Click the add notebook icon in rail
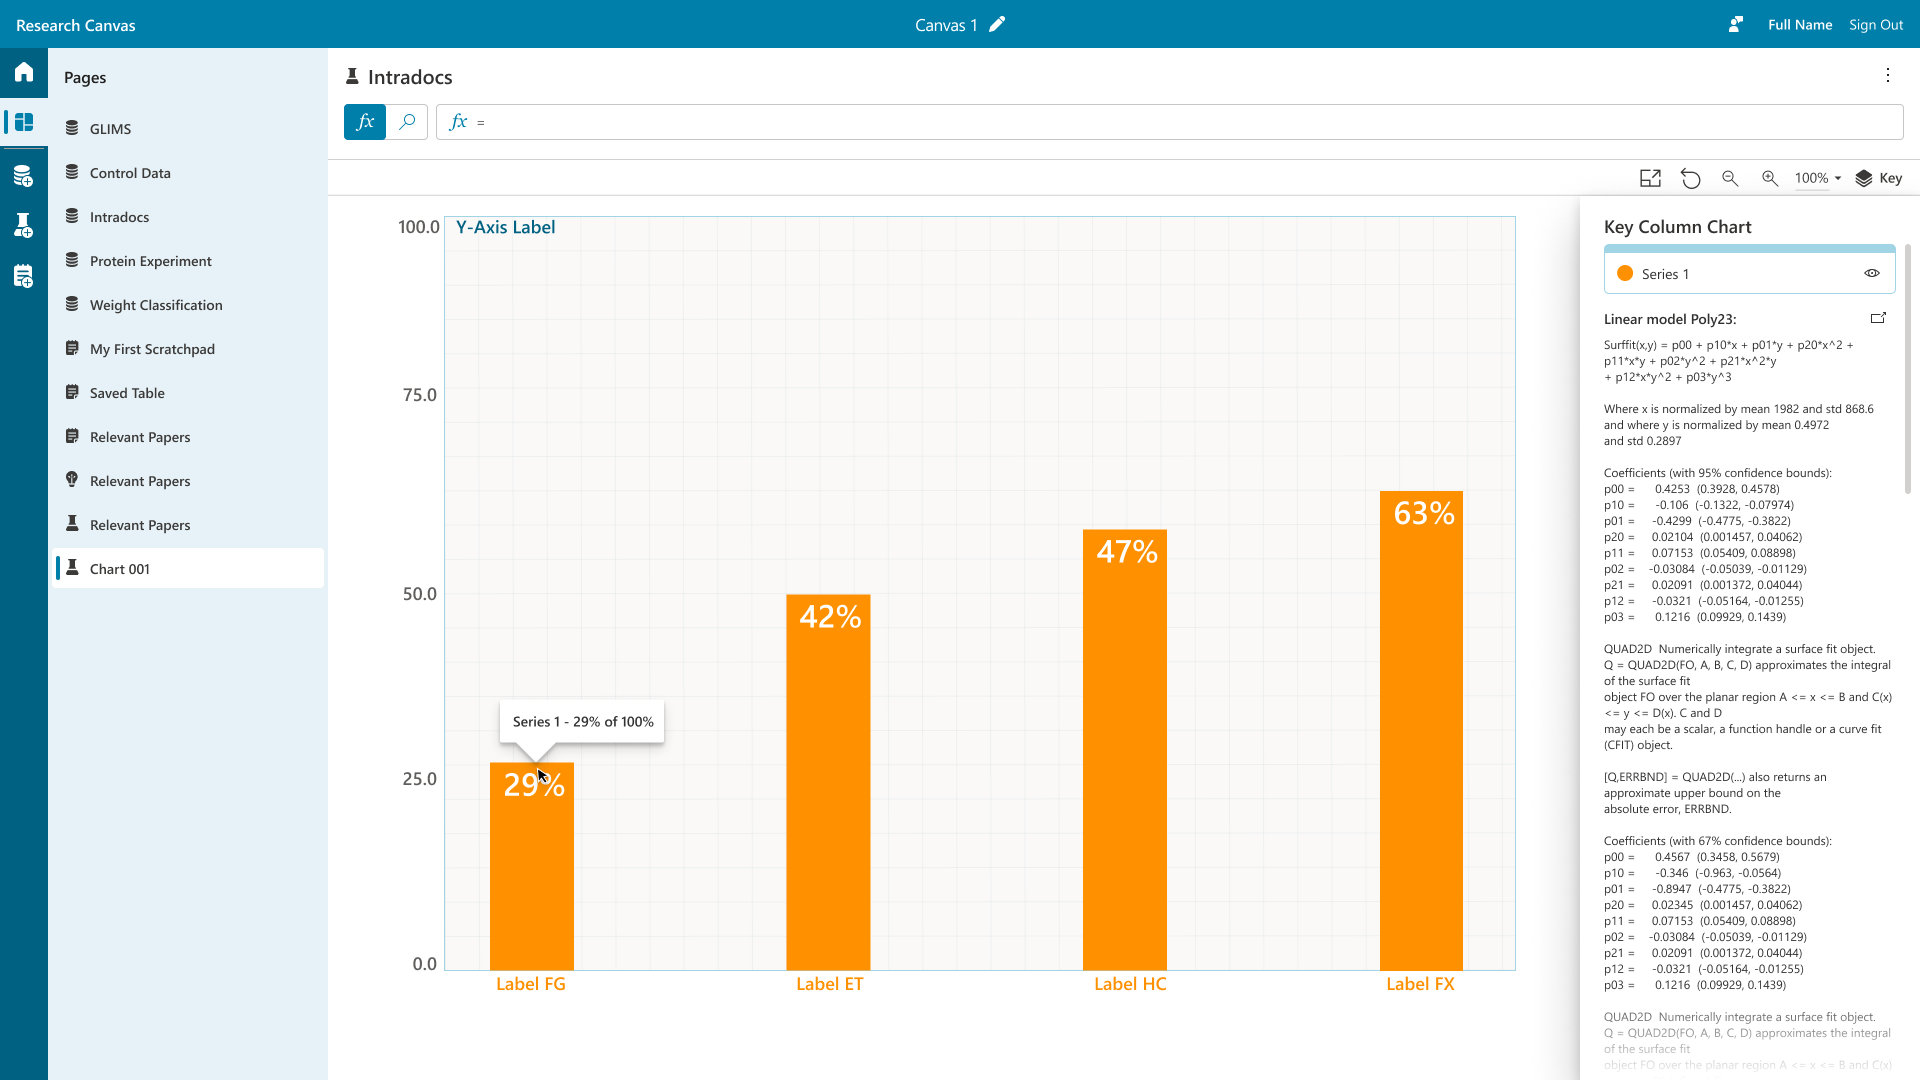 tap(24, 277)
